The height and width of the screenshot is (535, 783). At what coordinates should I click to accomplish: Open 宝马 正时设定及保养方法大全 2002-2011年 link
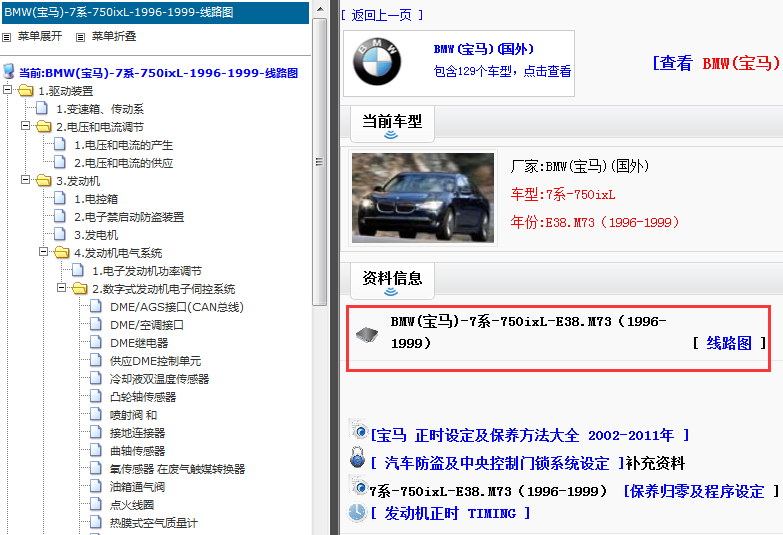click(x=530, y=436)
